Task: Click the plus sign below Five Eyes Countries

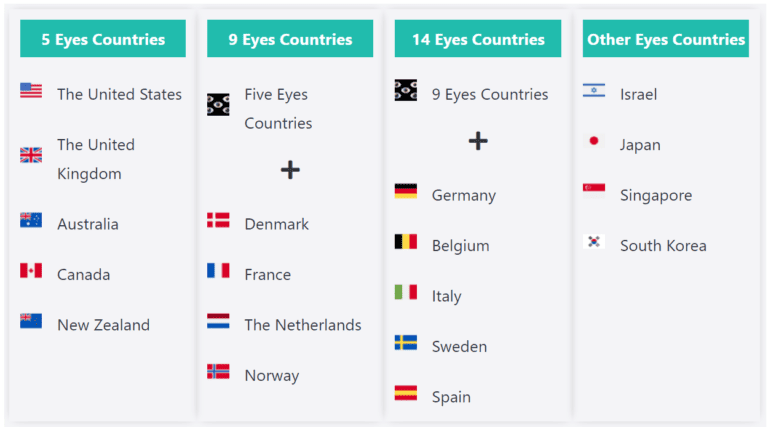Action: tap(290, 170)
